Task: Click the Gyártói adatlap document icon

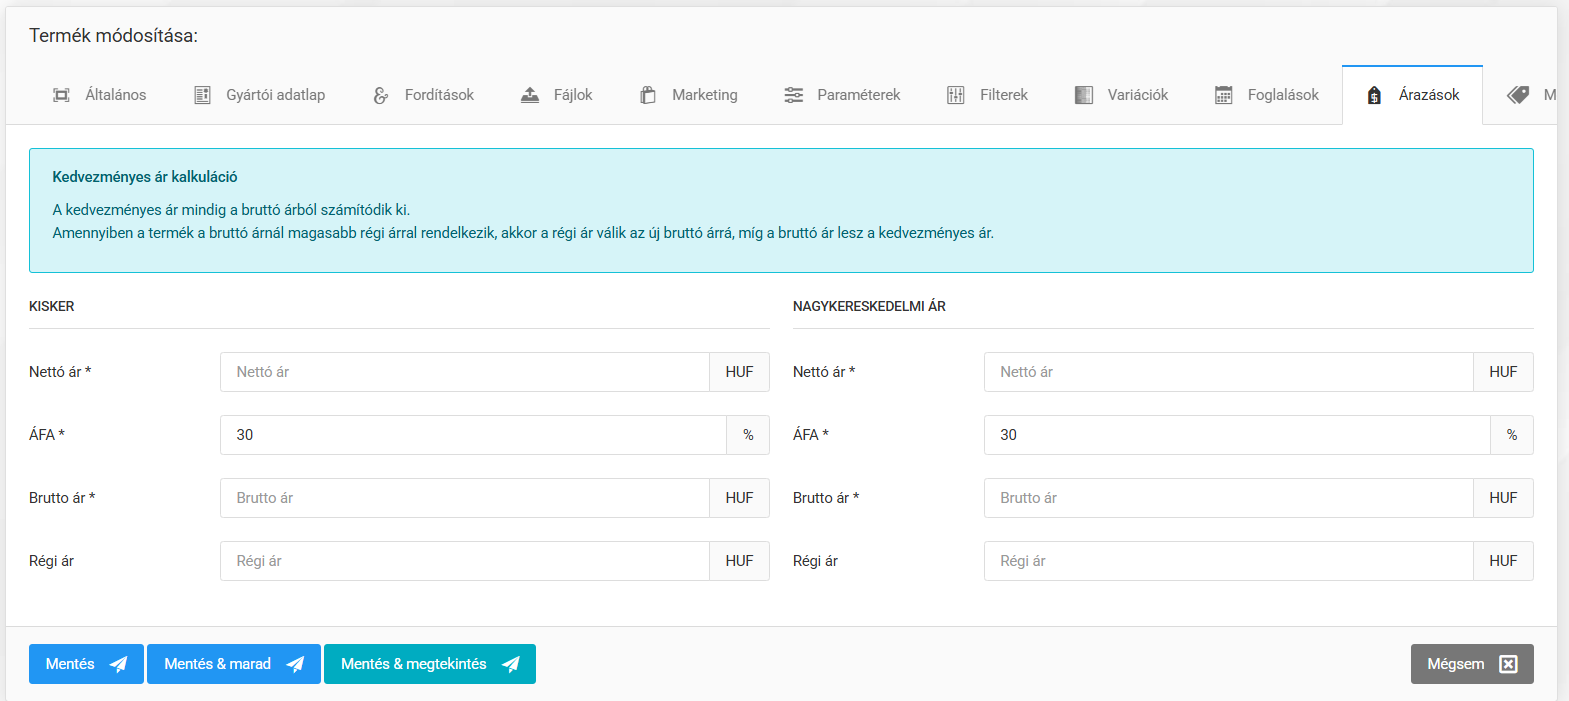Action: tap(202, 95)
